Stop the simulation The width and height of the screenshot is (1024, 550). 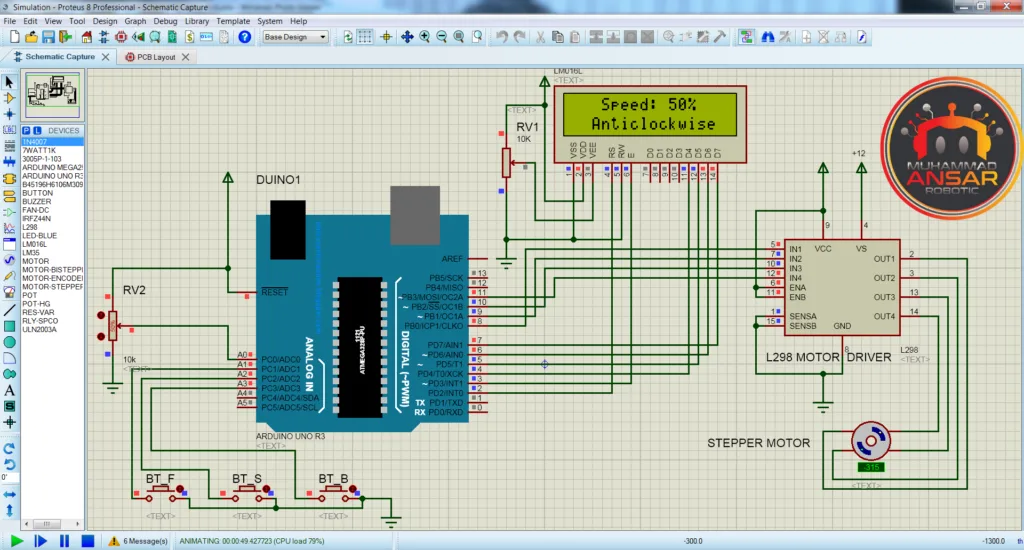pos(88,541)
